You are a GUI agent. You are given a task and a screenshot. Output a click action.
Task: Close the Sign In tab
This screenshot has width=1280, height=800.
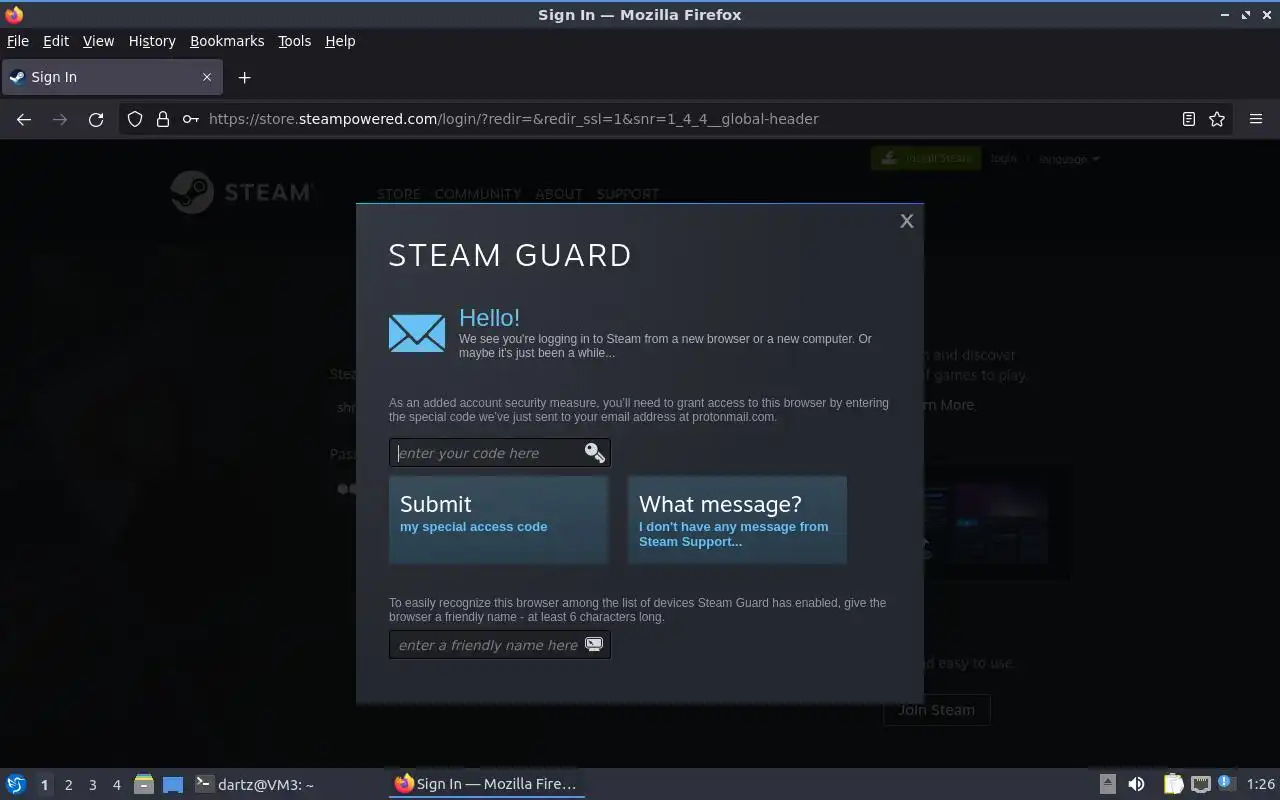(x=207, y=77)
